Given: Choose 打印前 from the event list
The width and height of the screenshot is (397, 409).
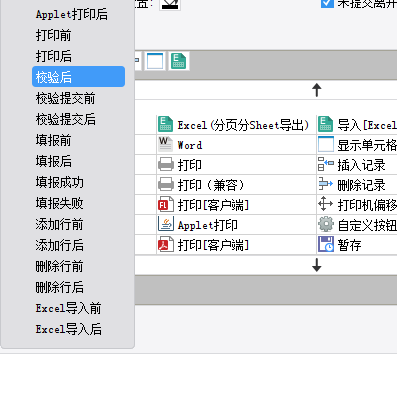Looking at the screenshot, I should click(x=54, y=35).
